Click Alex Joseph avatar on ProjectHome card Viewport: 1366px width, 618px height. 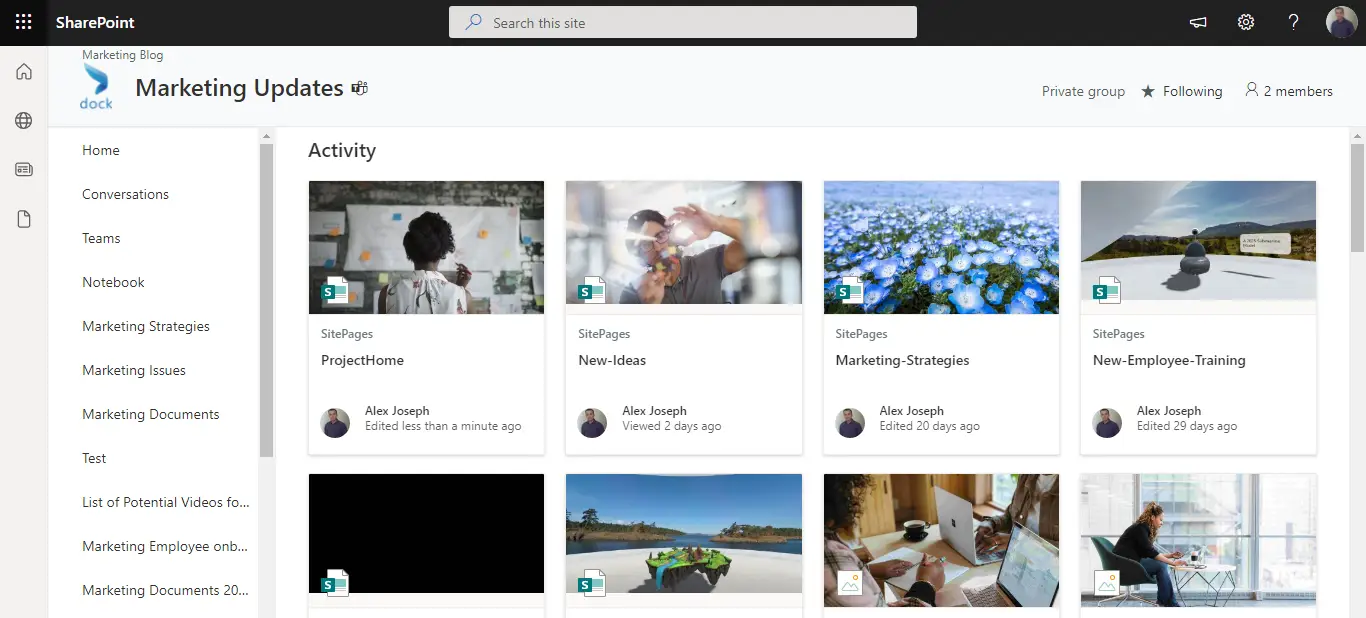point(335,422)
